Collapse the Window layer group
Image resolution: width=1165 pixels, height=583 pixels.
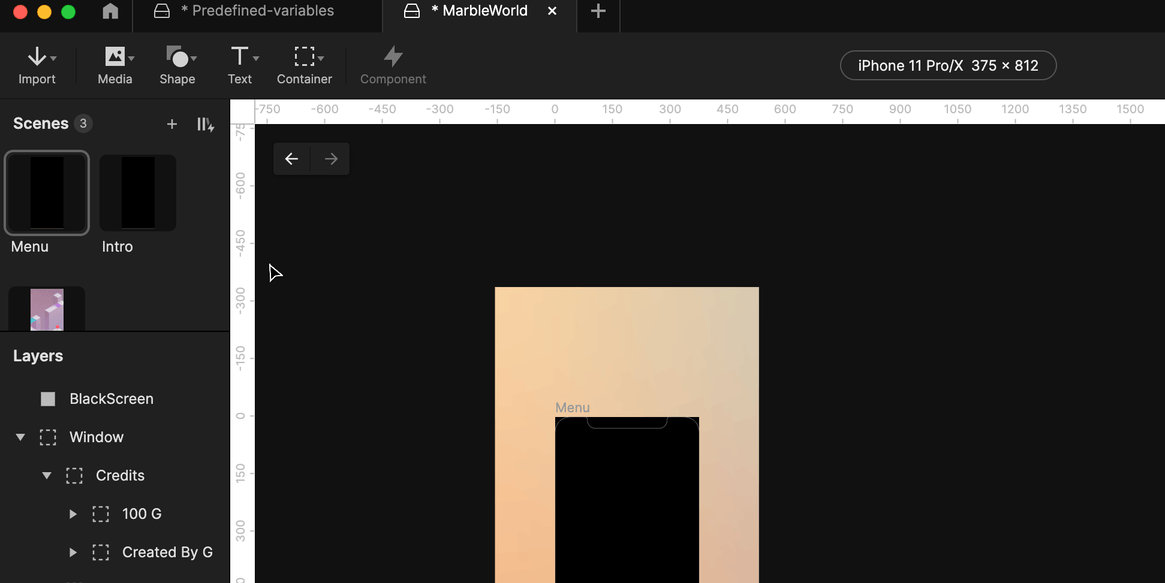tap(20, 437)
